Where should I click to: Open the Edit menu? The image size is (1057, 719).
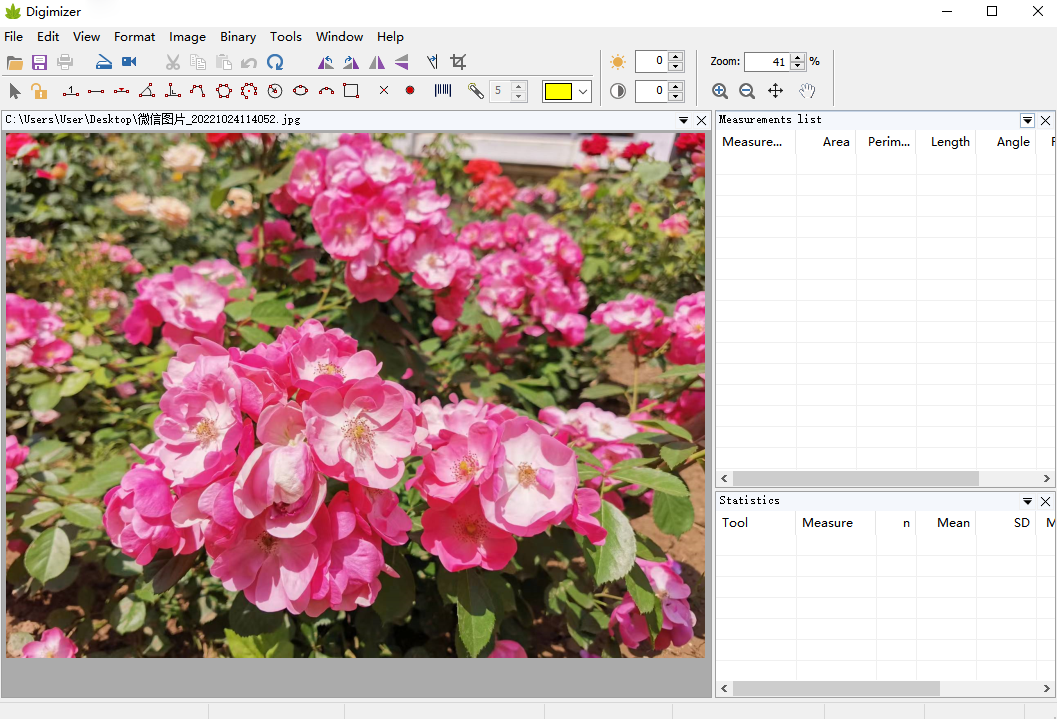click(48, 36)
